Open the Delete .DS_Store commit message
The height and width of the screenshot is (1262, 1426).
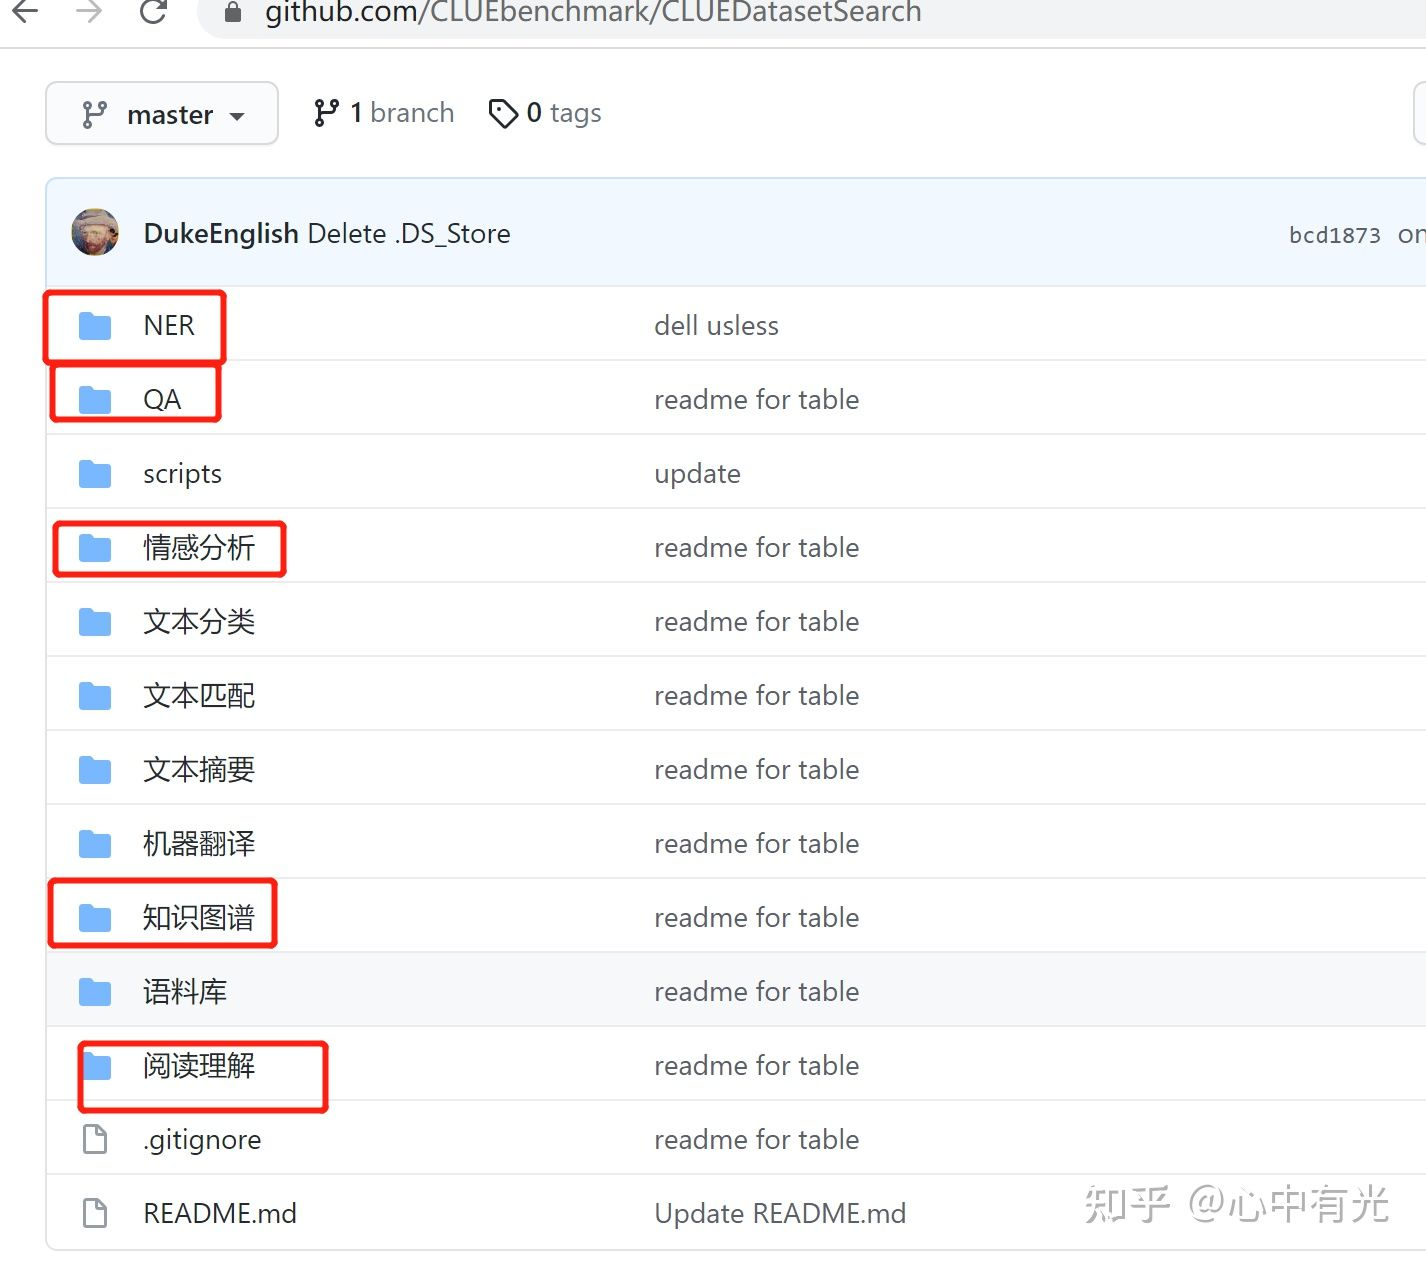[409, 234]
